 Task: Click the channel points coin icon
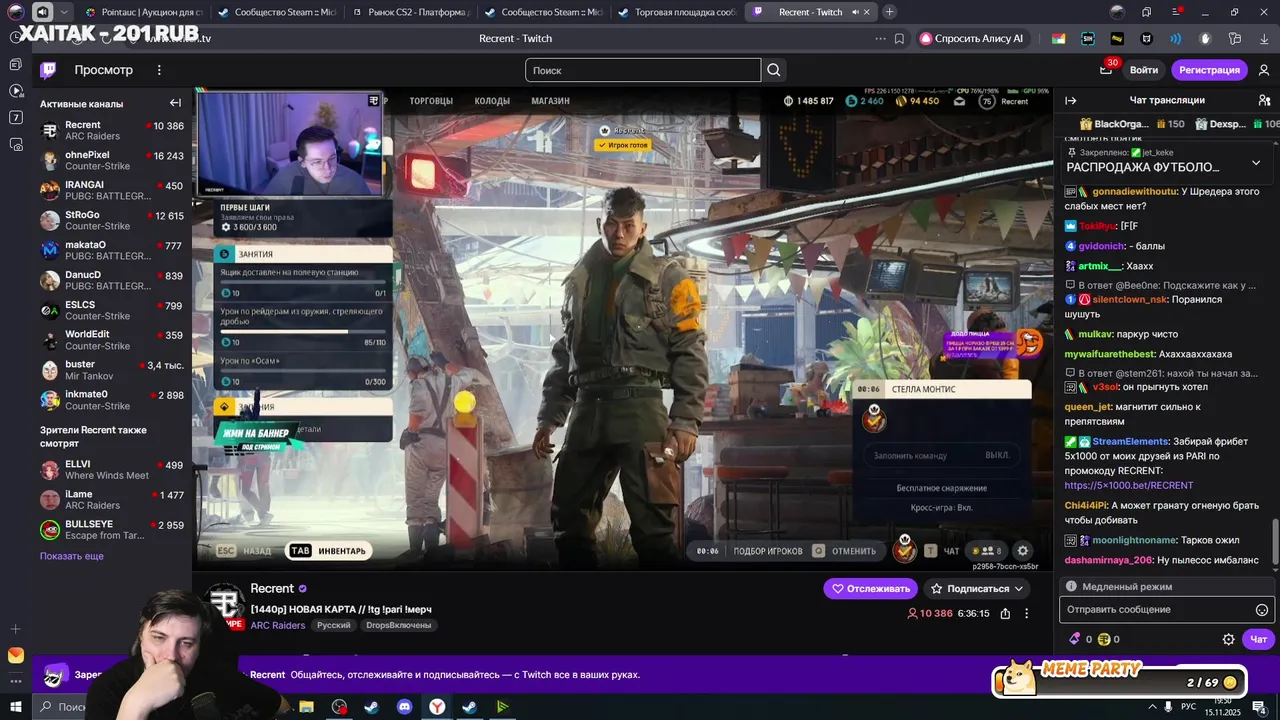pyautogui.click(x=1104, y=639)
